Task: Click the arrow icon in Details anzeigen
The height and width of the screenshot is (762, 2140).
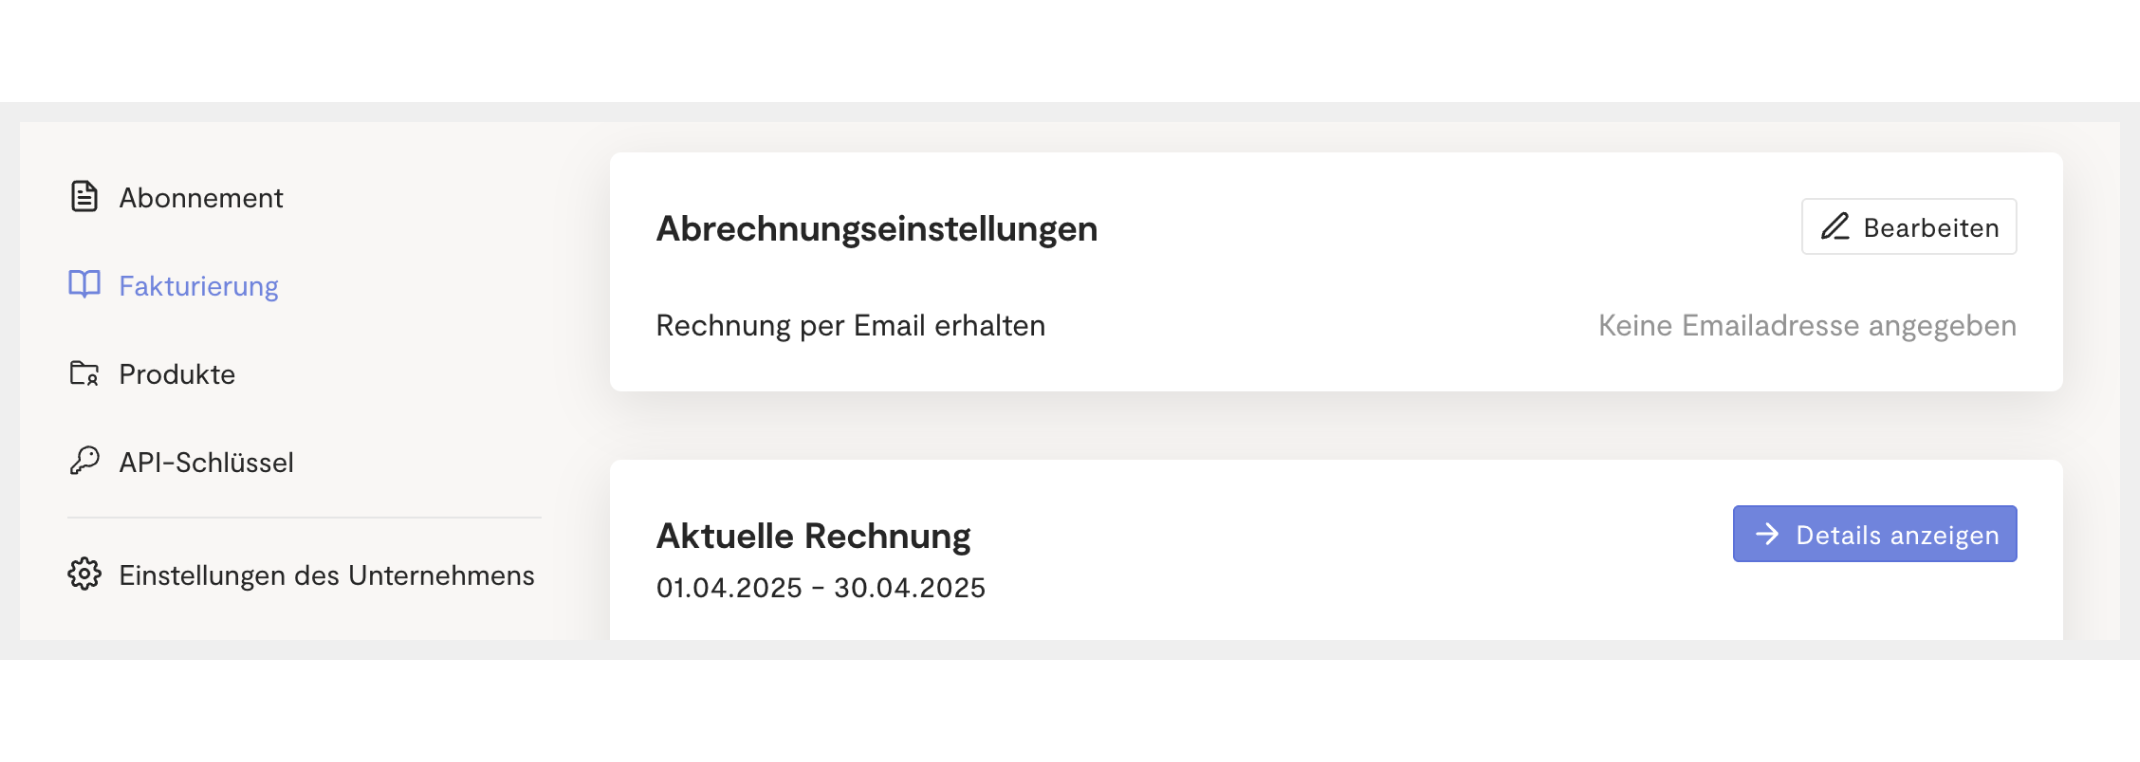Action: tap(1767, 534)
